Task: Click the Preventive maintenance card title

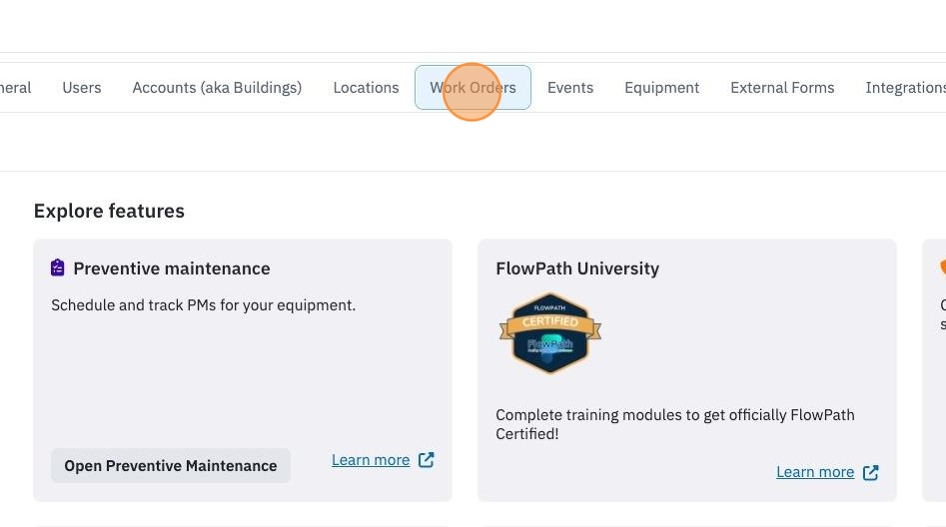Action: [x=172, y=268]
